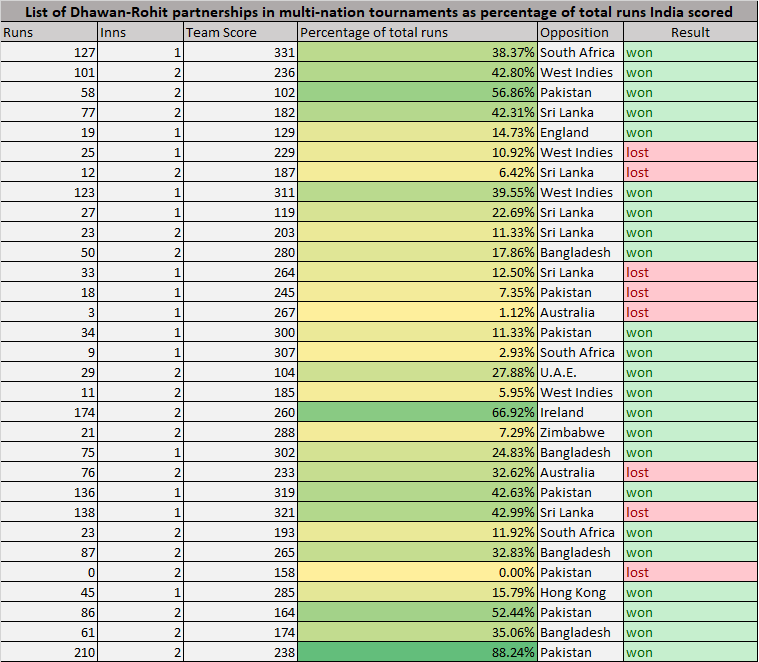Click the won result for 88.24% row
Image resolution: width=759 pixels, height=662 pixels.
point(691,652)
